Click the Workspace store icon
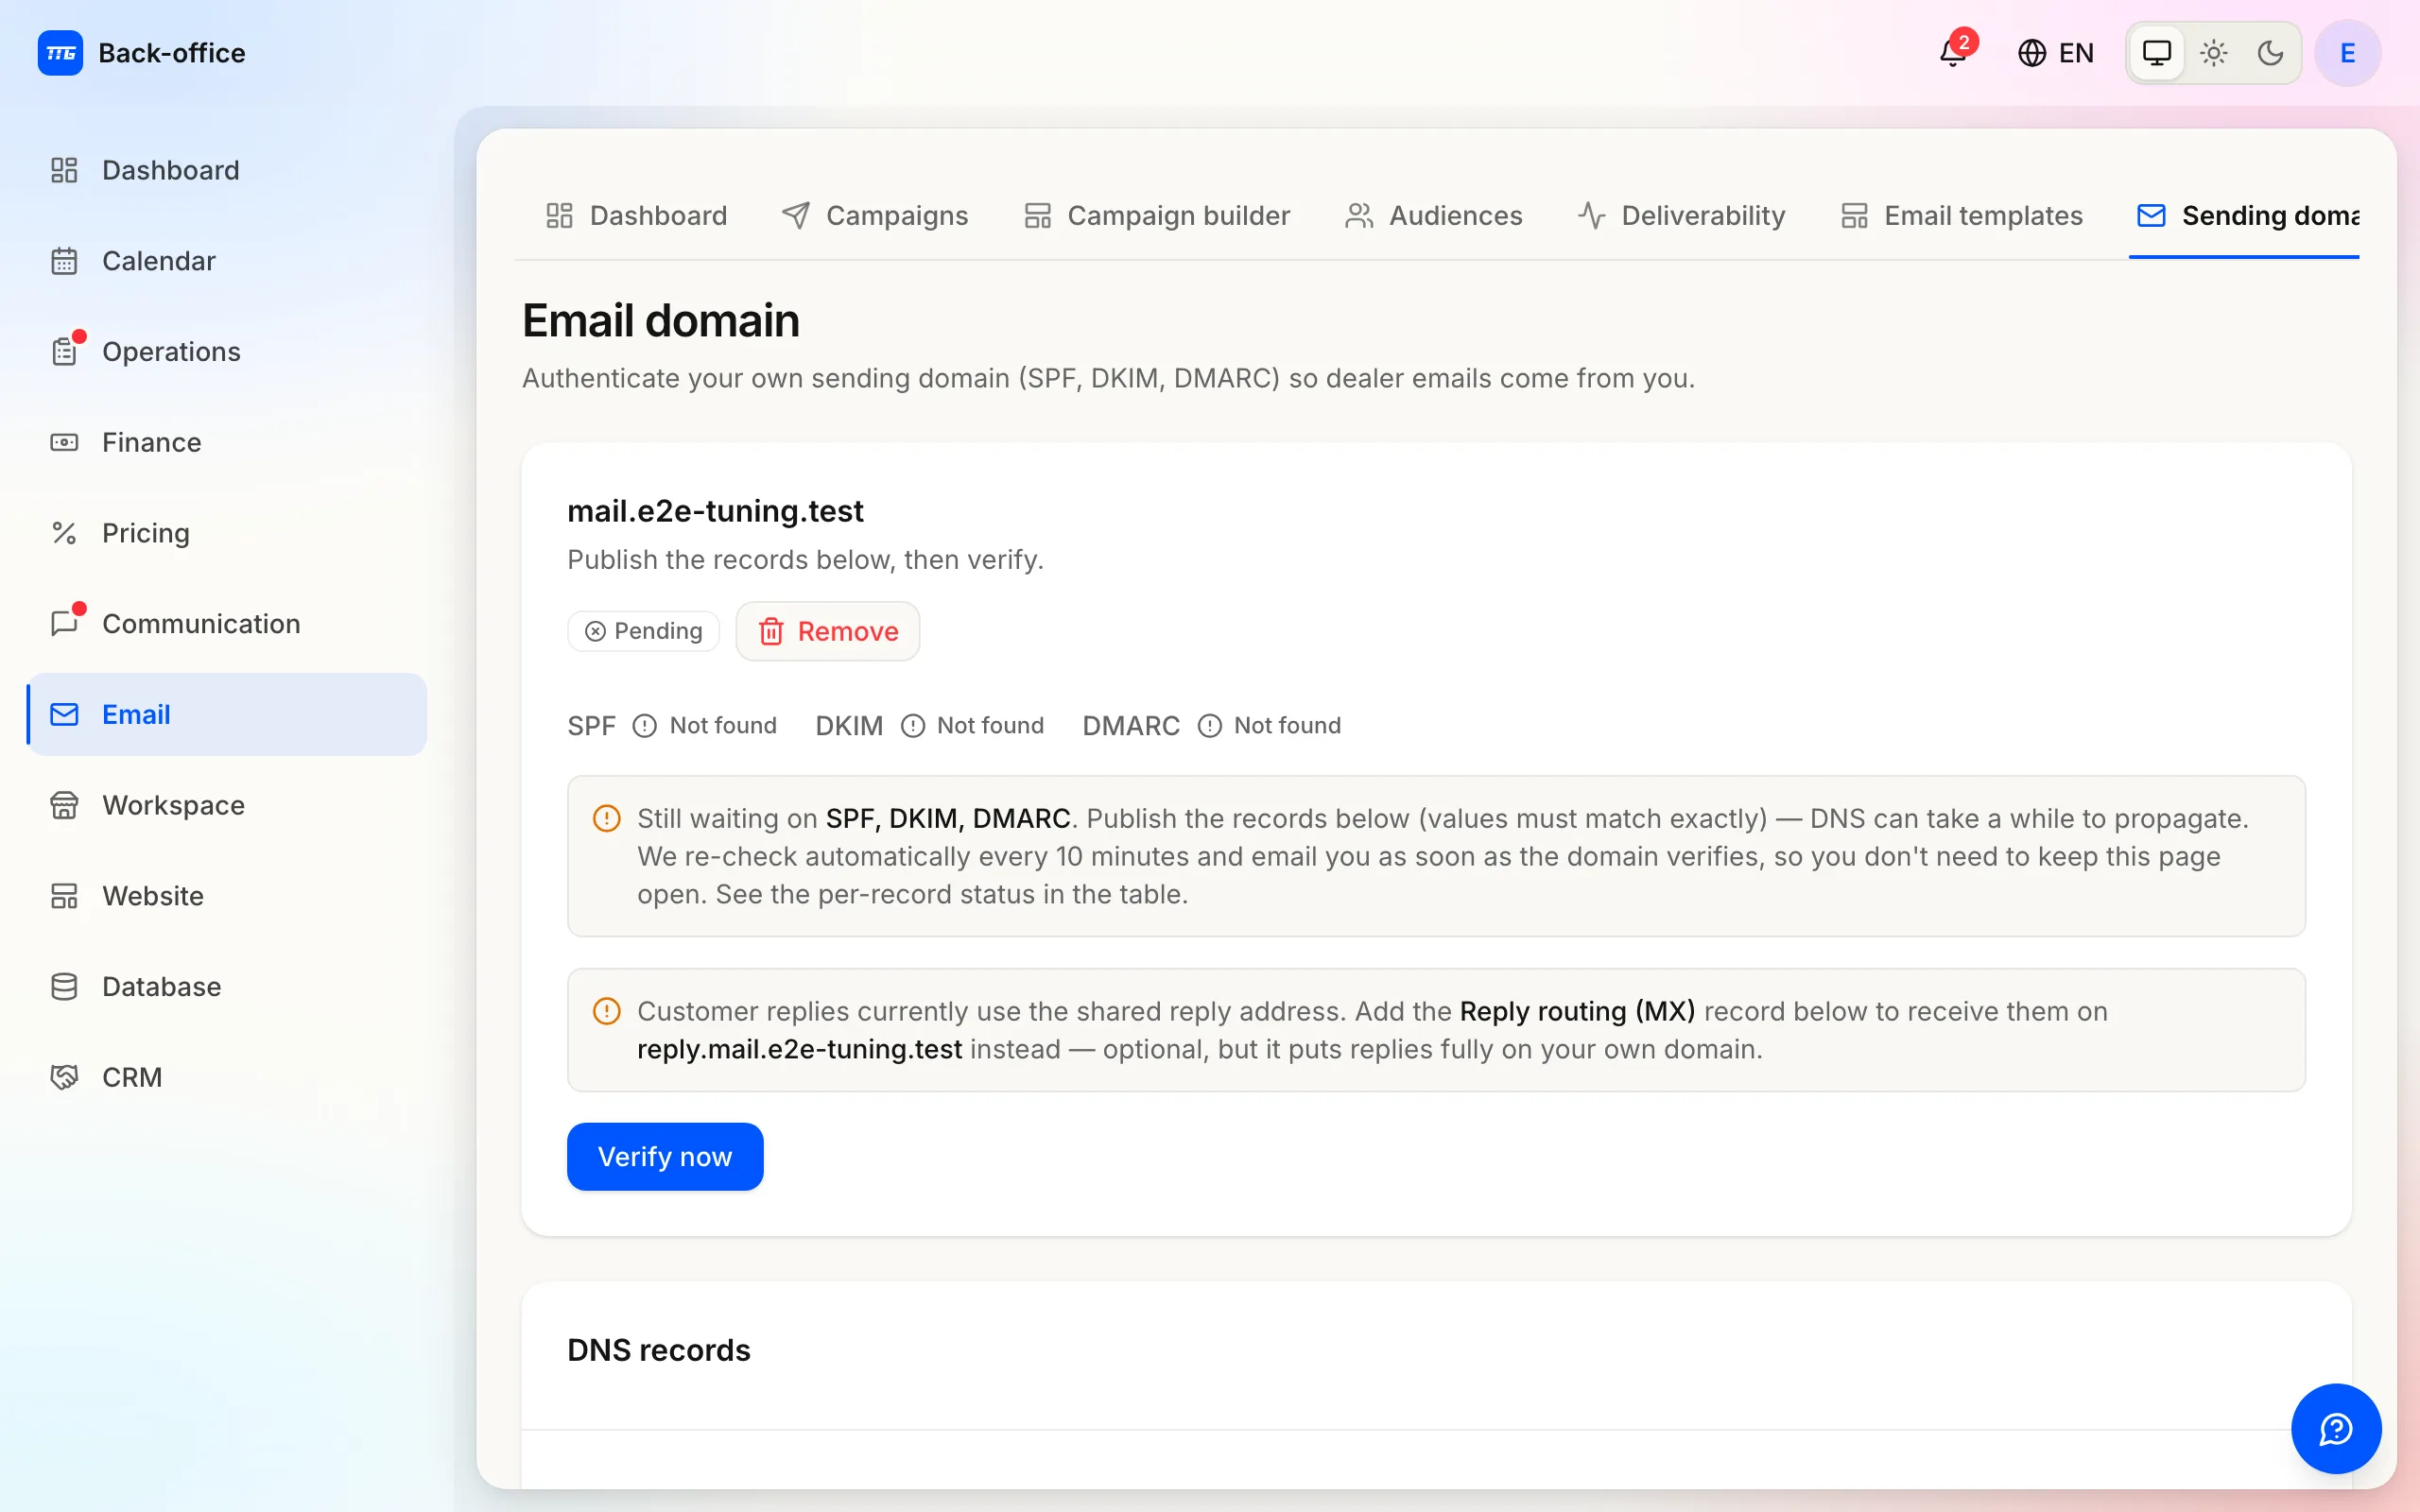Viewport: 2420px width, 1512px height. [x=64, y=805]
